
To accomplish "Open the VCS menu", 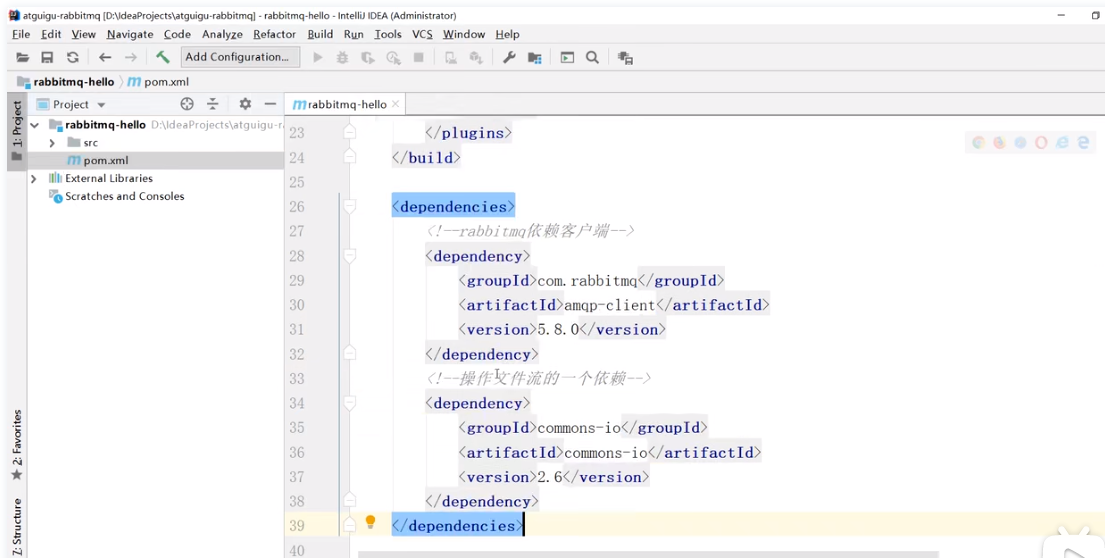I will tap(422, 34).
